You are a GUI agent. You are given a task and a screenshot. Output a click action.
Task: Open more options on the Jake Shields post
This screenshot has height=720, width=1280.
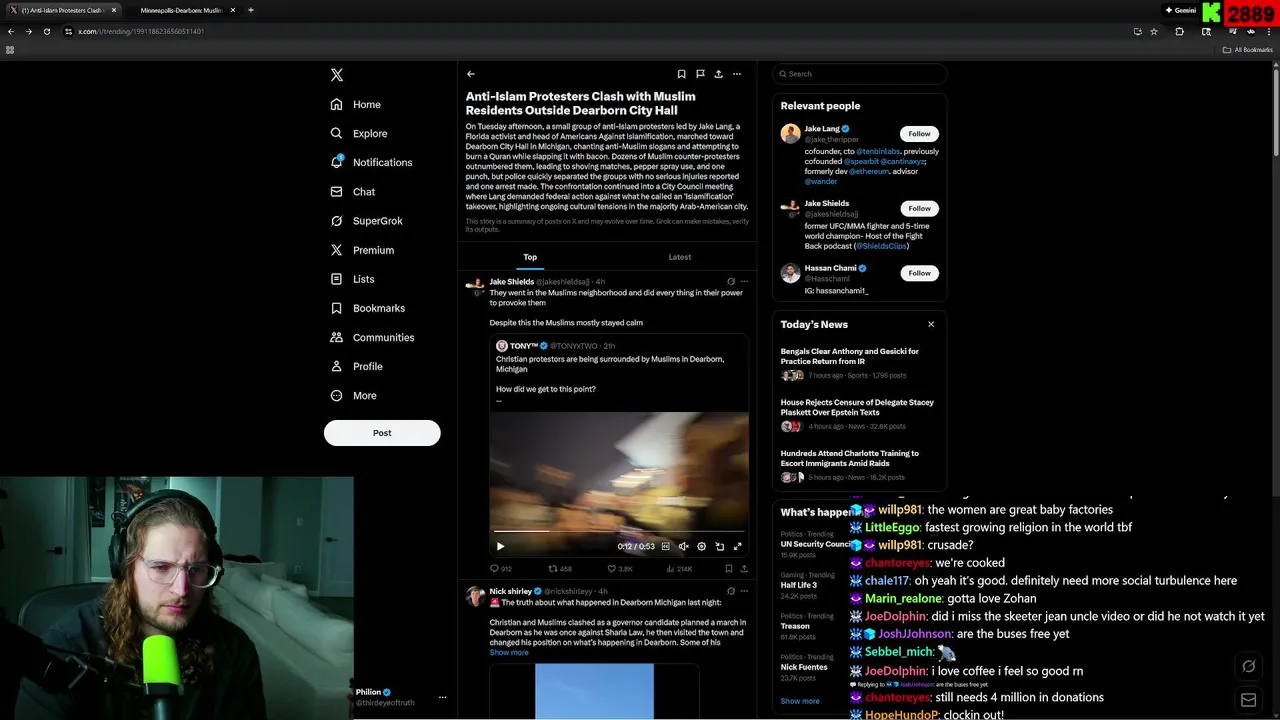coord(744,282)
